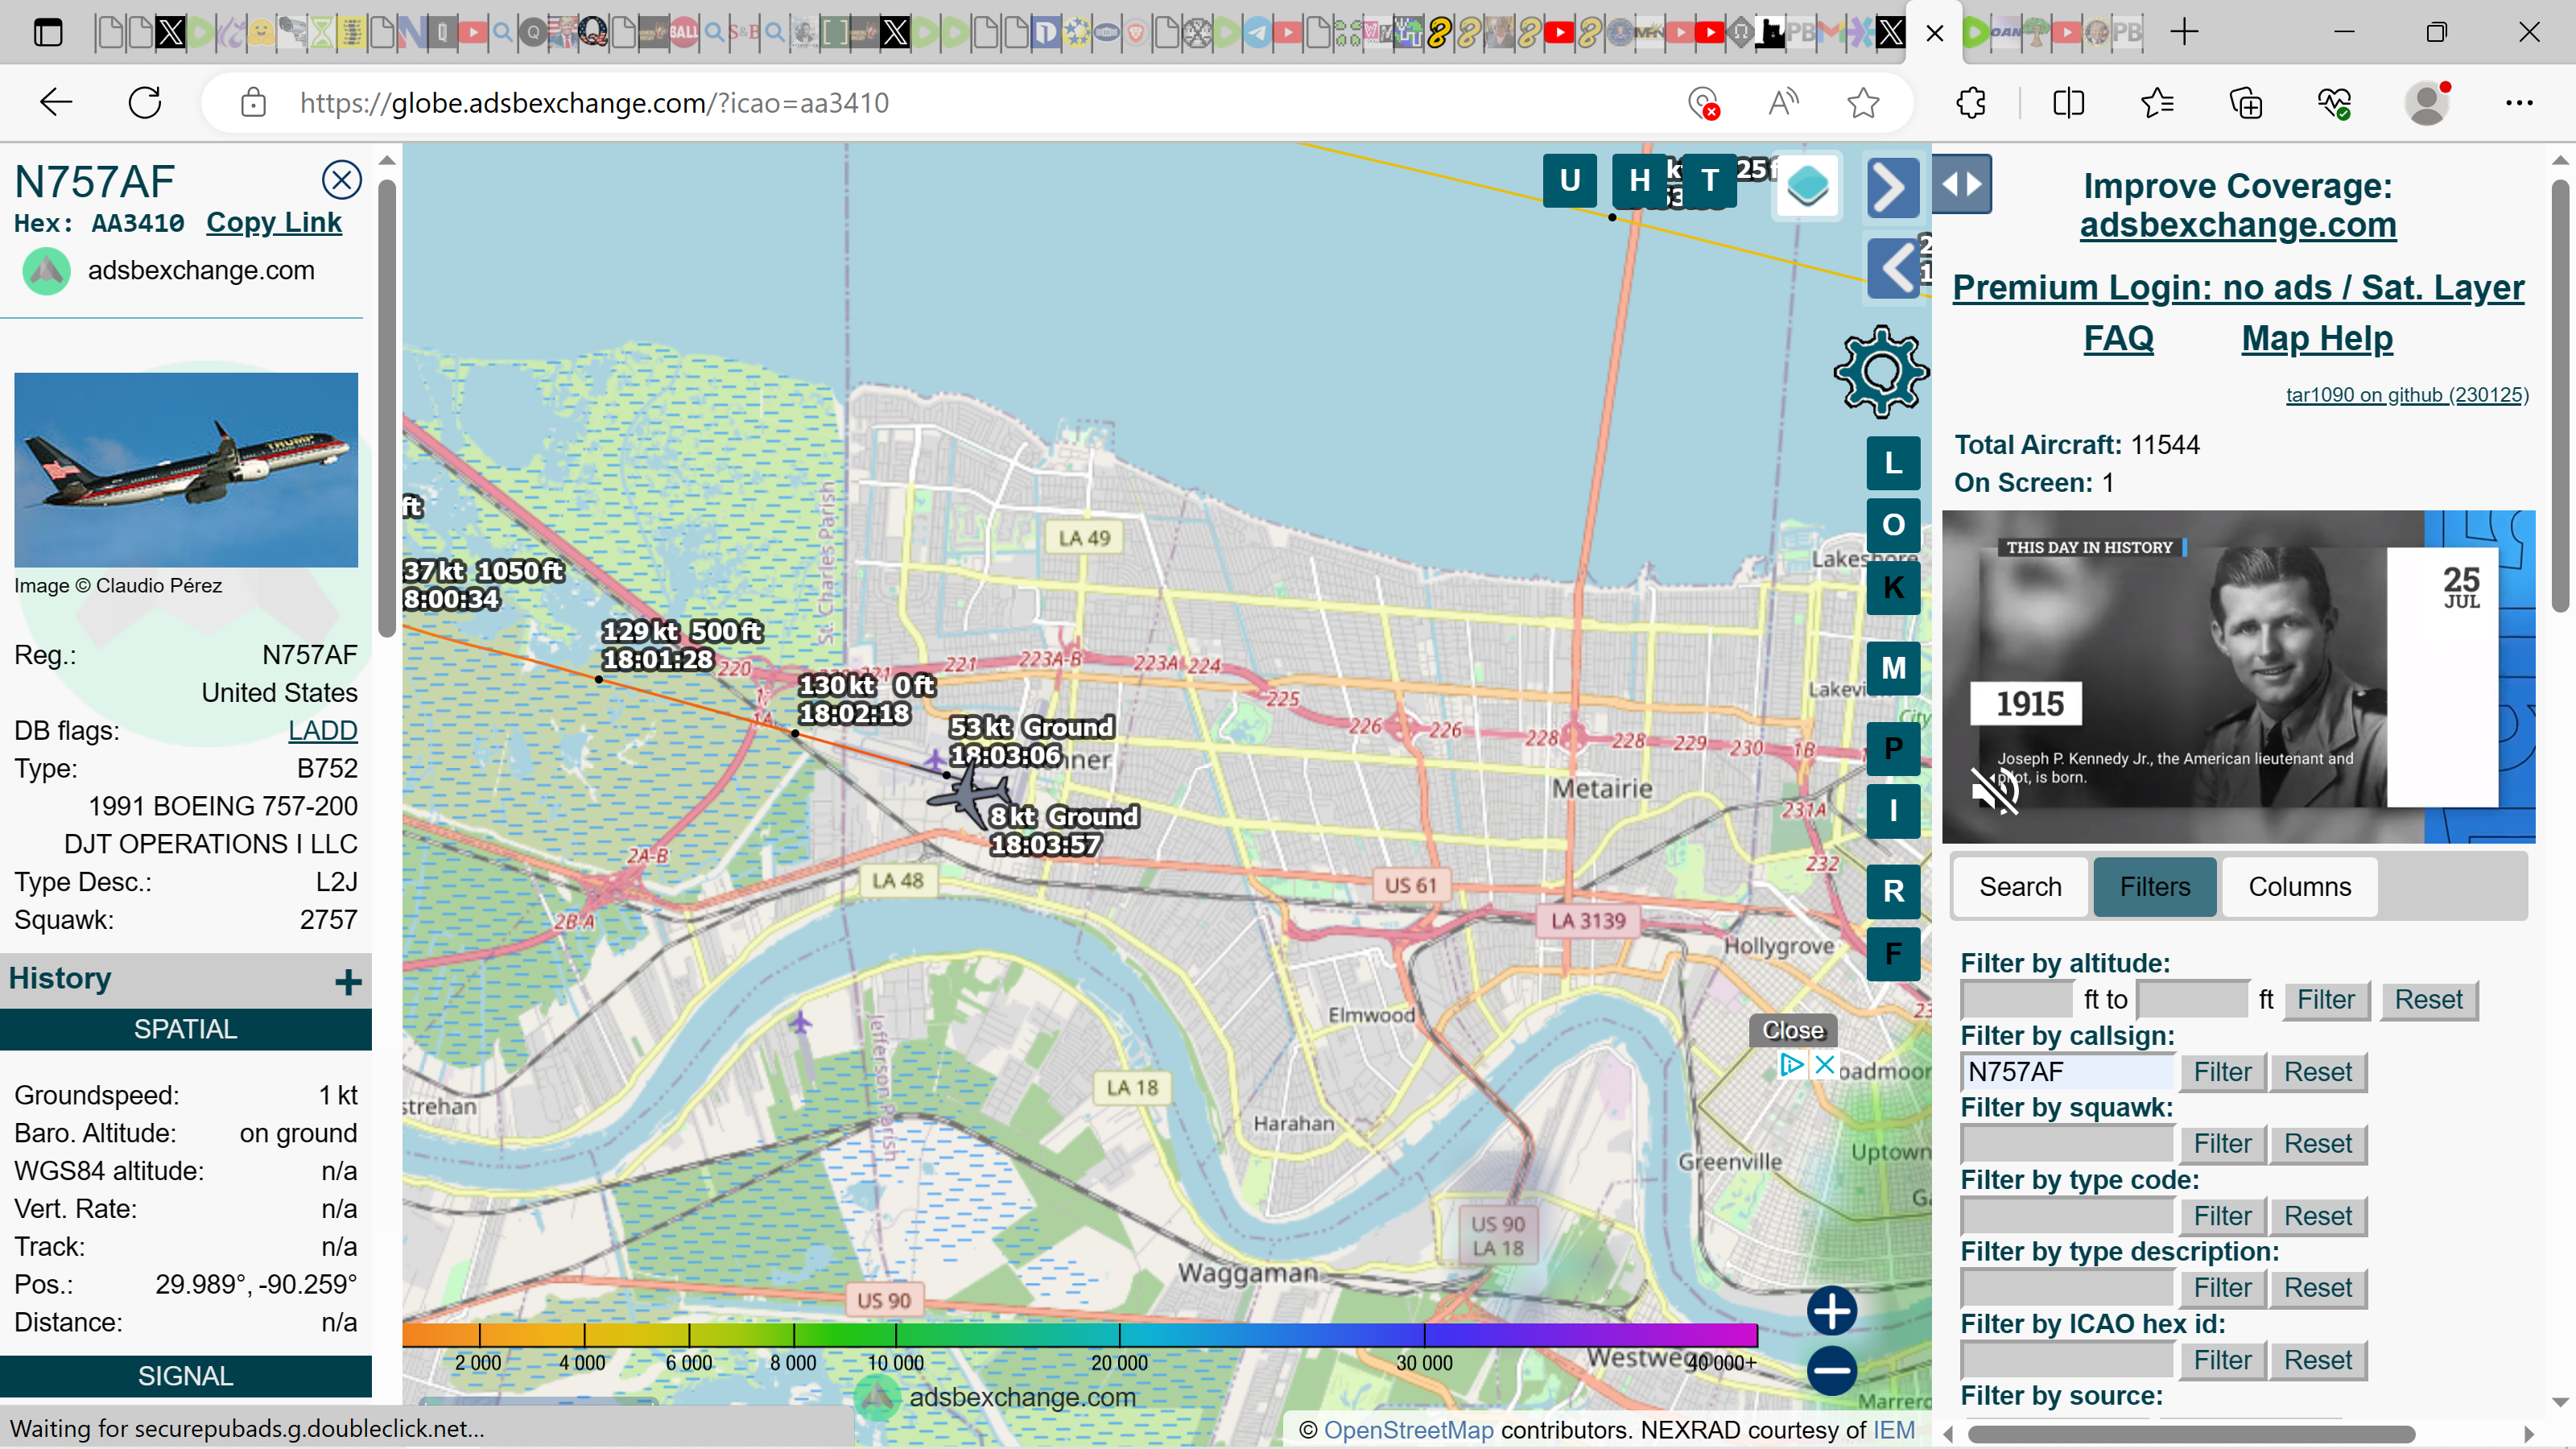Close the N757AF aircraft info panel

coord(341,180)
